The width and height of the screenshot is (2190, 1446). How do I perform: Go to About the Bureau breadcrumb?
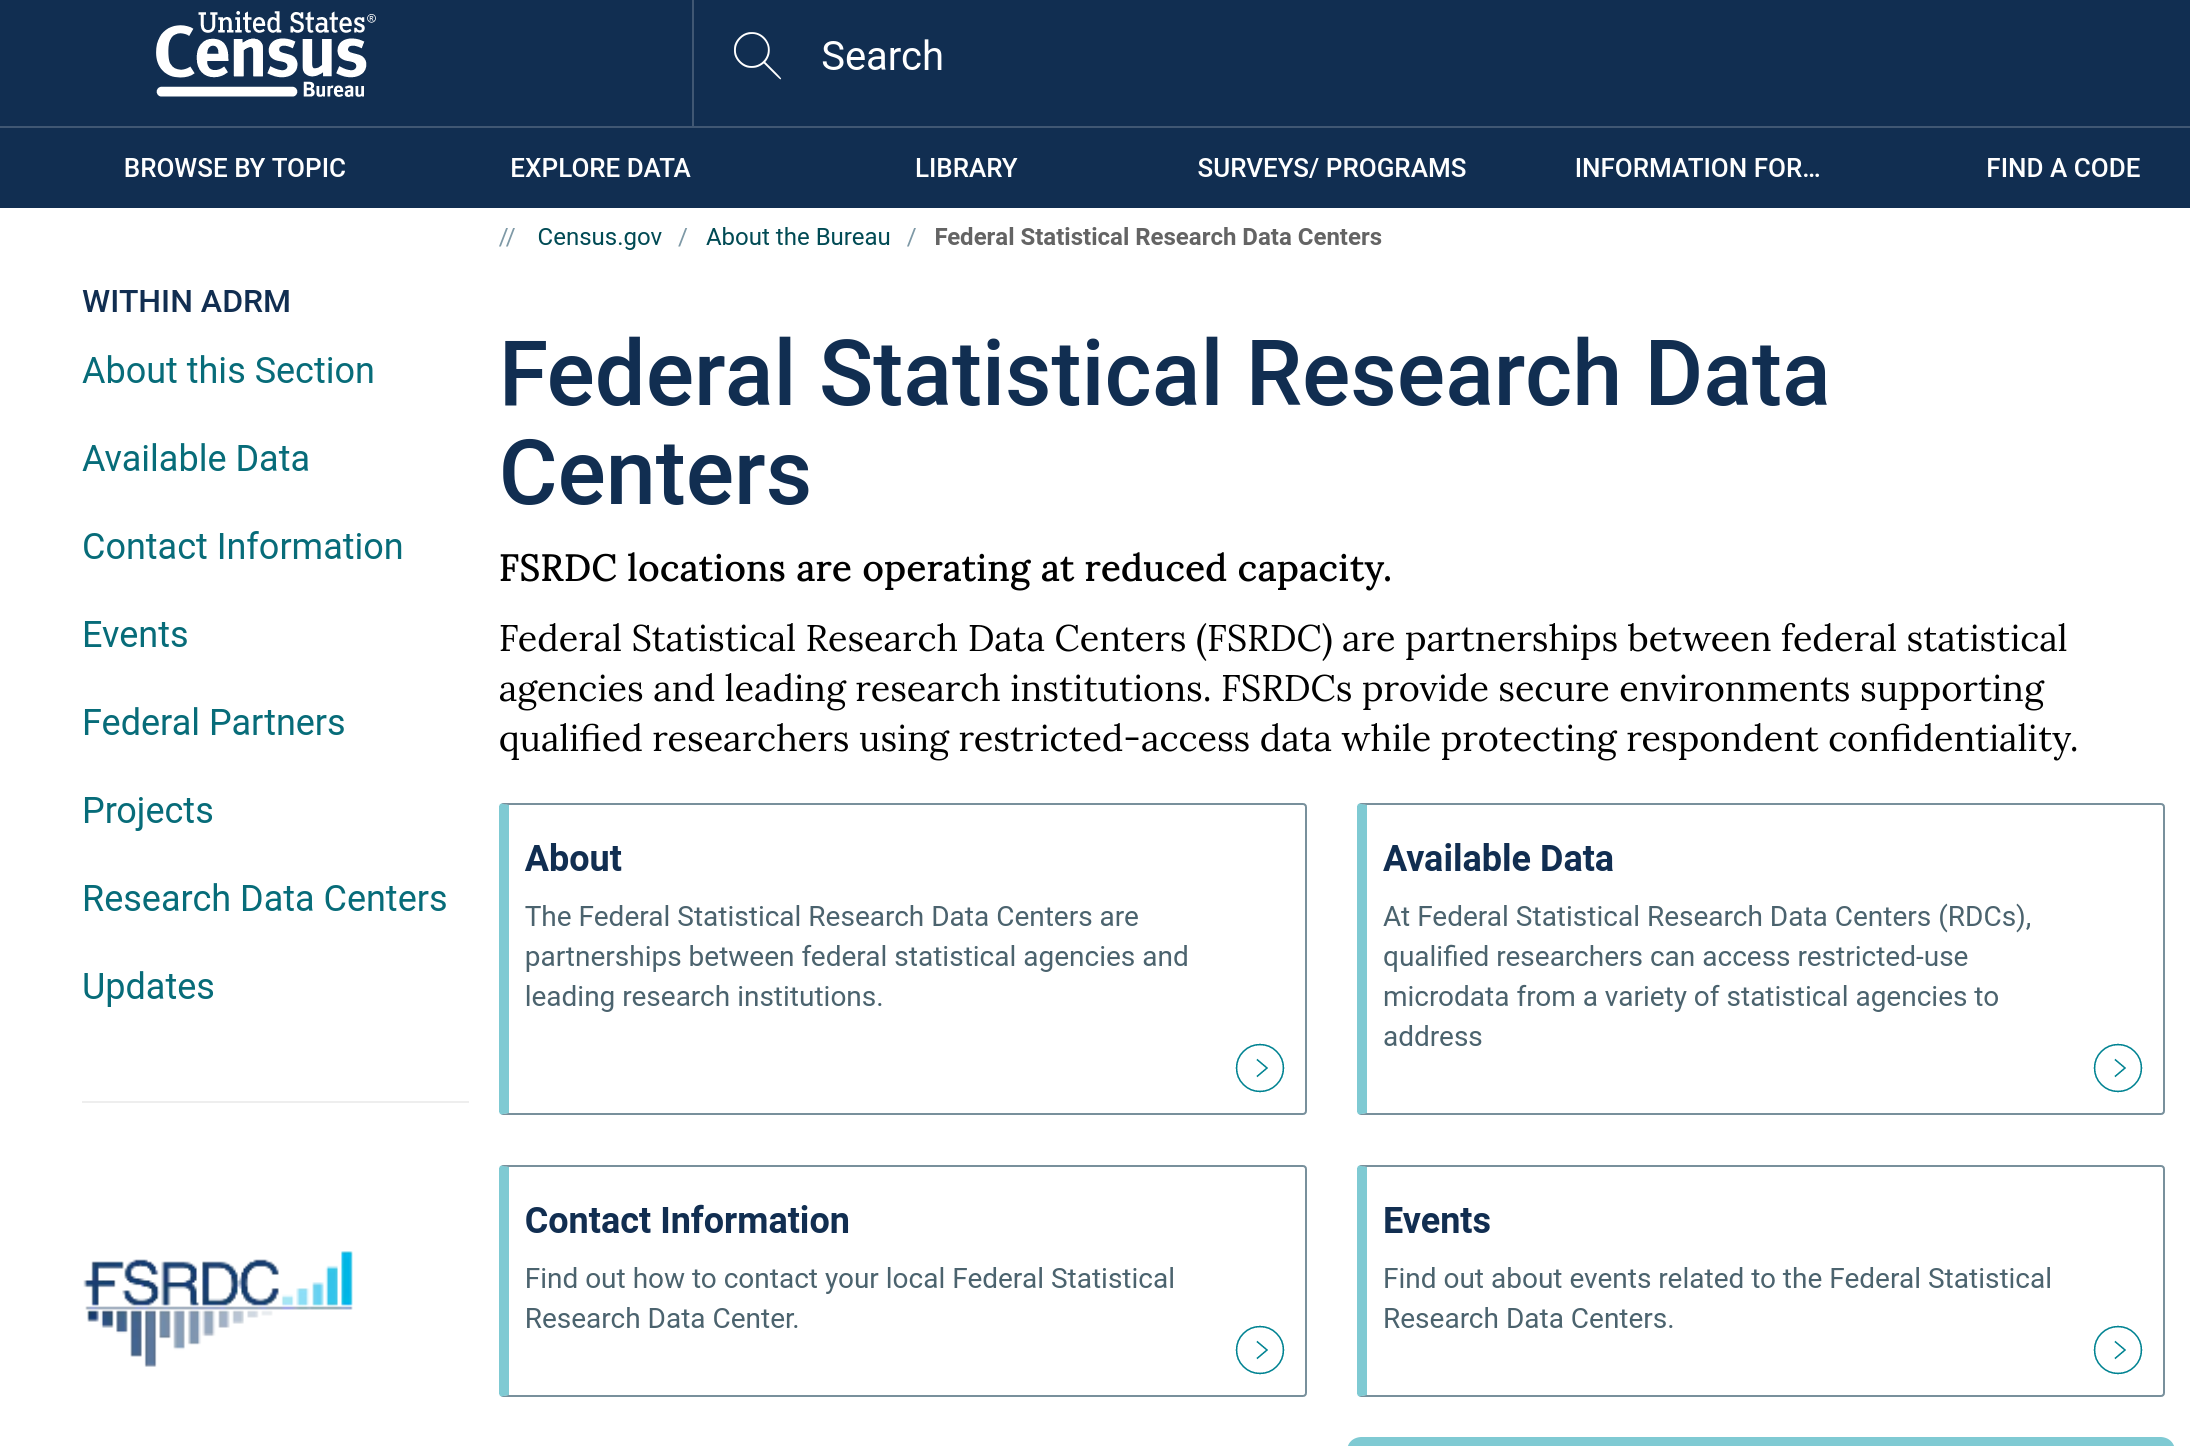pos(798,237)
